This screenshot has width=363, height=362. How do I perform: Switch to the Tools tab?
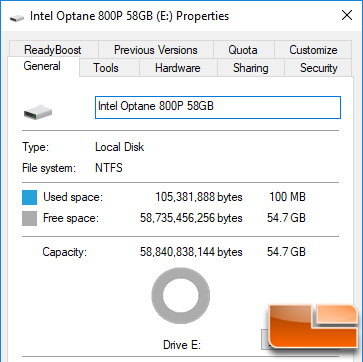[x=106, y=68]
